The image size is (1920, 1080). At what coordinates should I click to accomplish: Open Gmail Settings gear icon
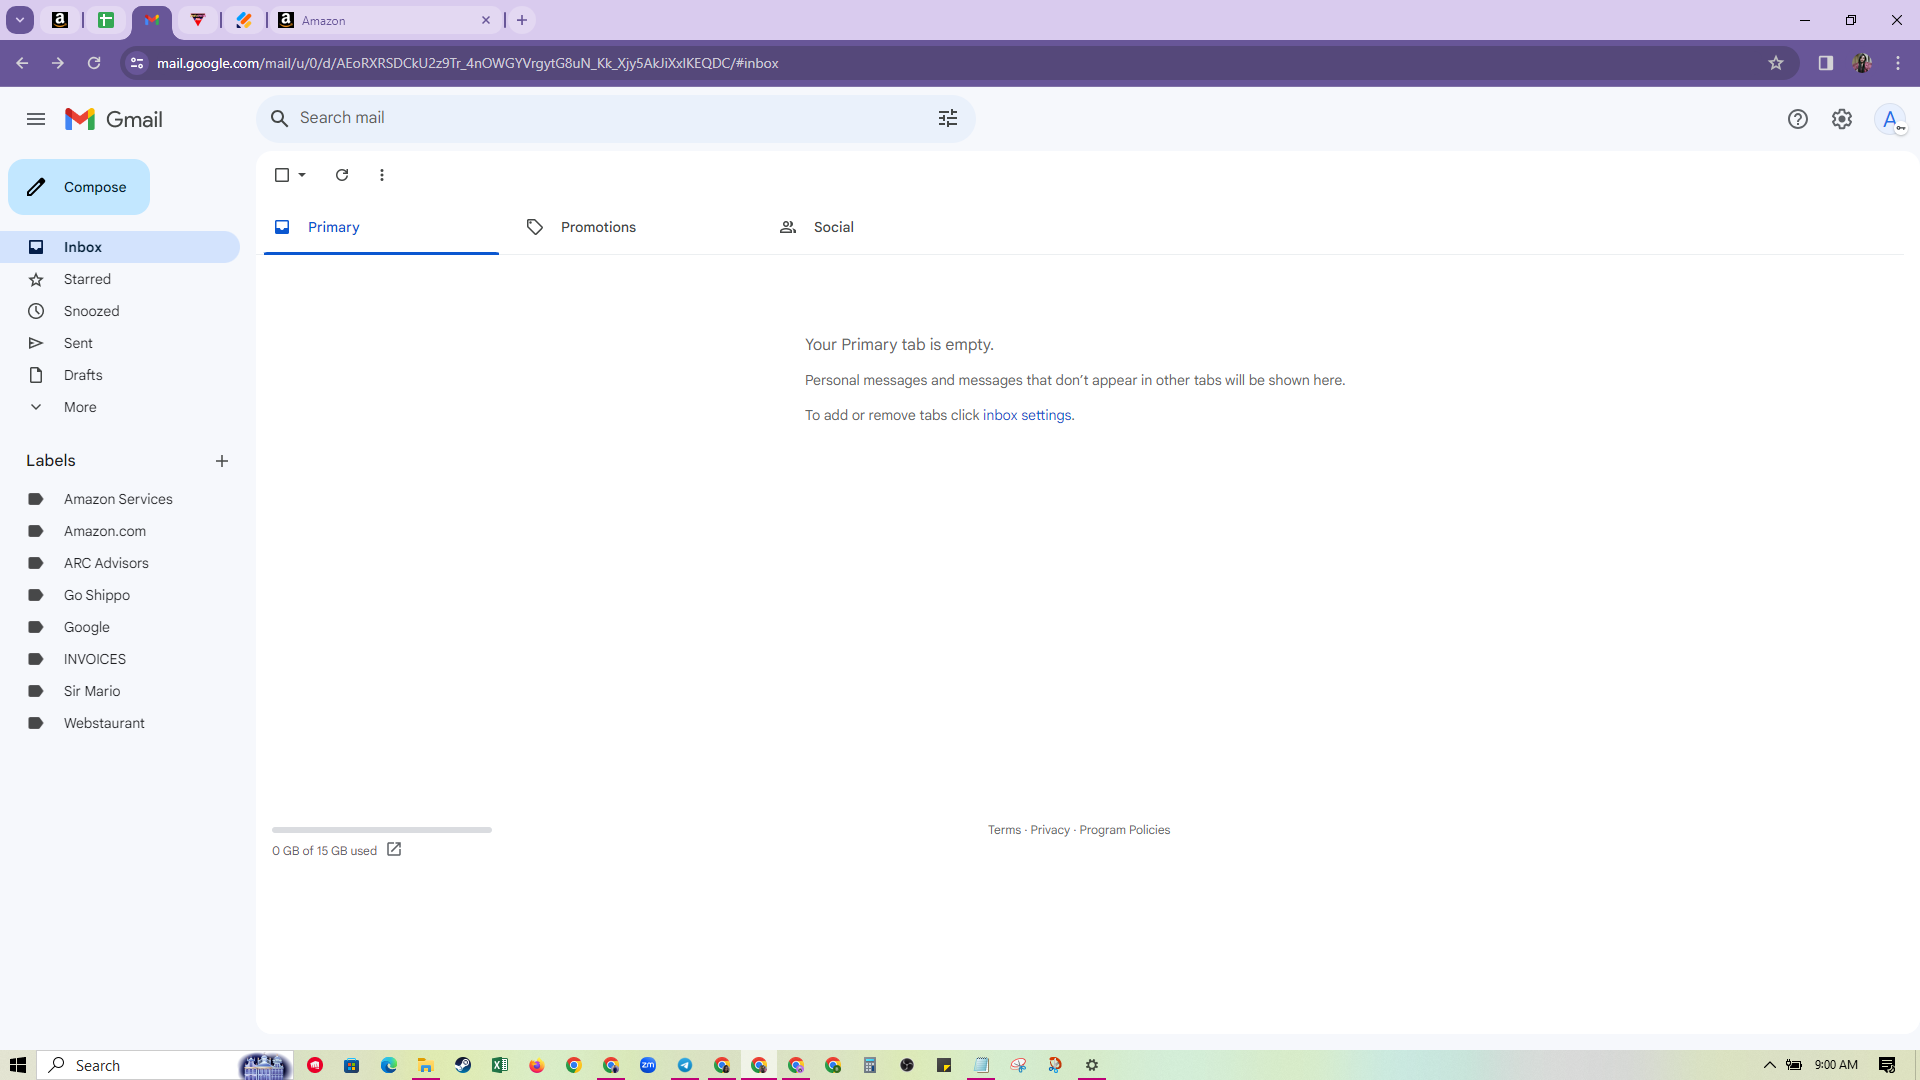1842,119
